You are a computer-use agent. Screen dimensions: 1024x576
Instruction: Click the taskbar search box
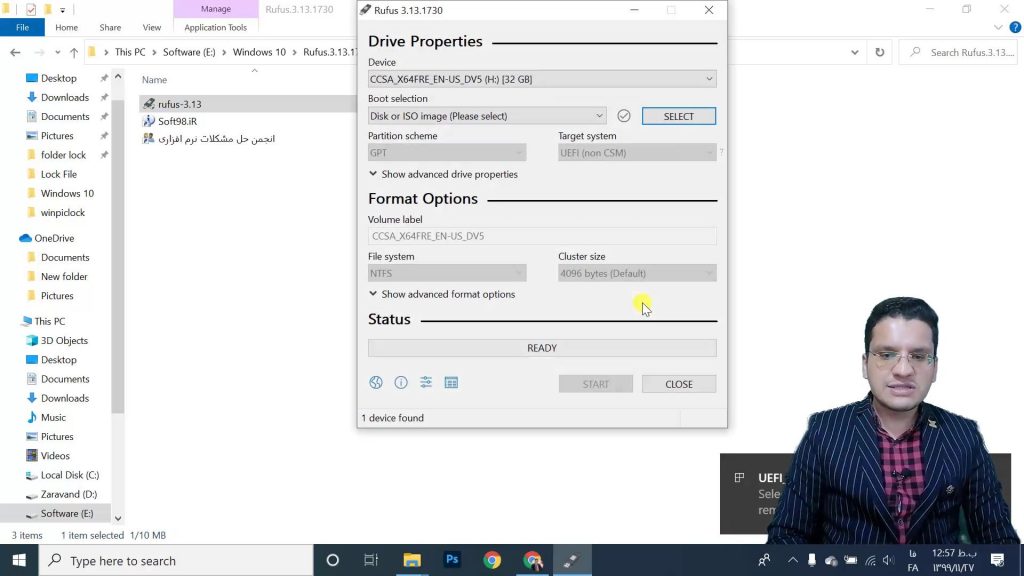[176, 560]
